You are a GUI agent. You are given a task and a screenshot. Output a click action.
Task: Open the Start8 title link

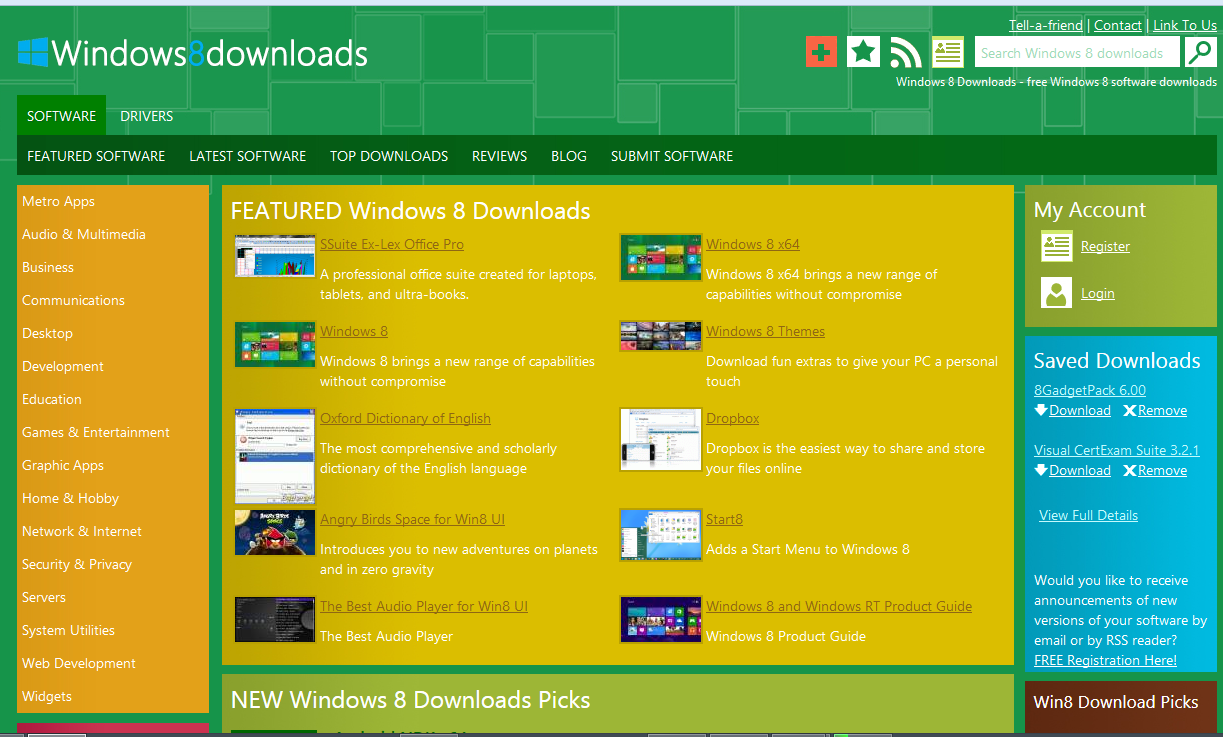(x=724, y=519)
